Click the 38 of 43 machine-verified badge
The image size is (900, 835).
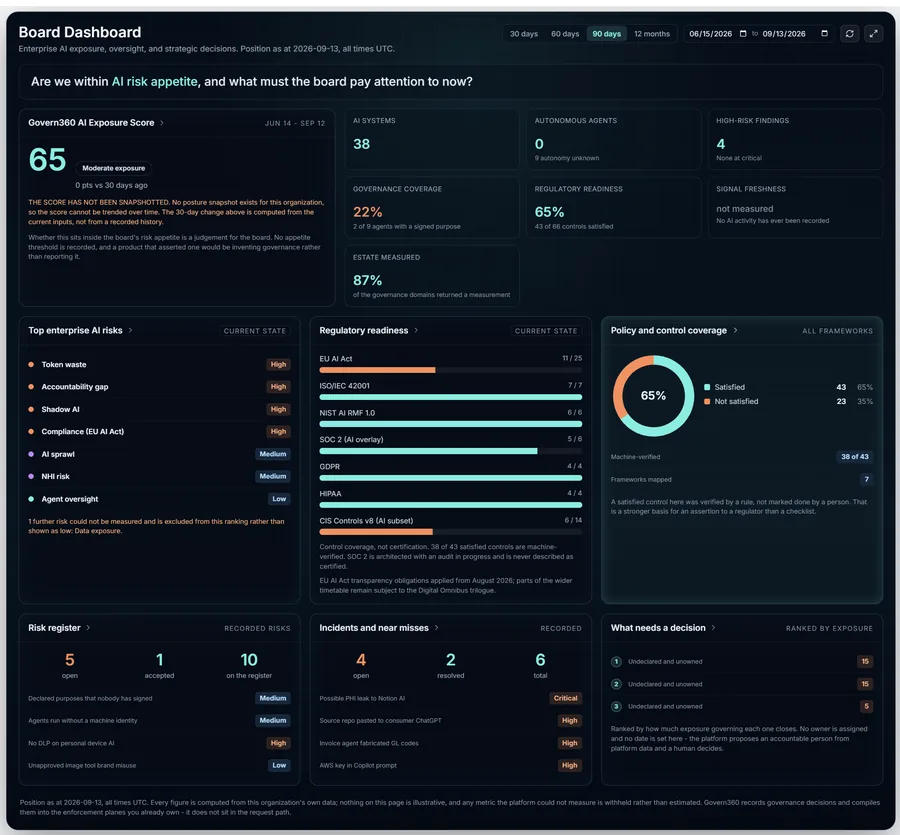tap(855, 457)
